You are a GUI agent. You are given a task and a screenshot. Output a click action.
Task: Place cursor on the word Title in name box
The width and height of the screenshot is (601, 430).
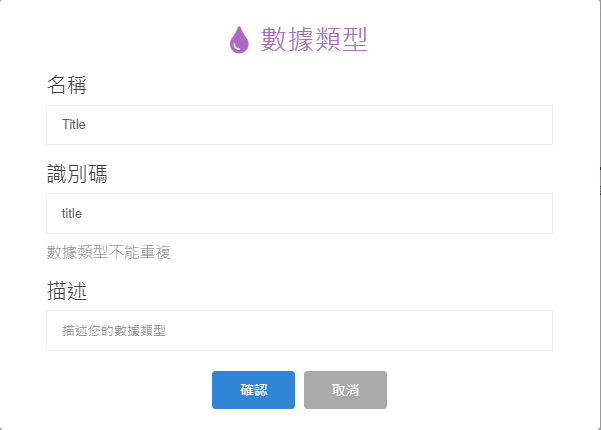point(74,125)
